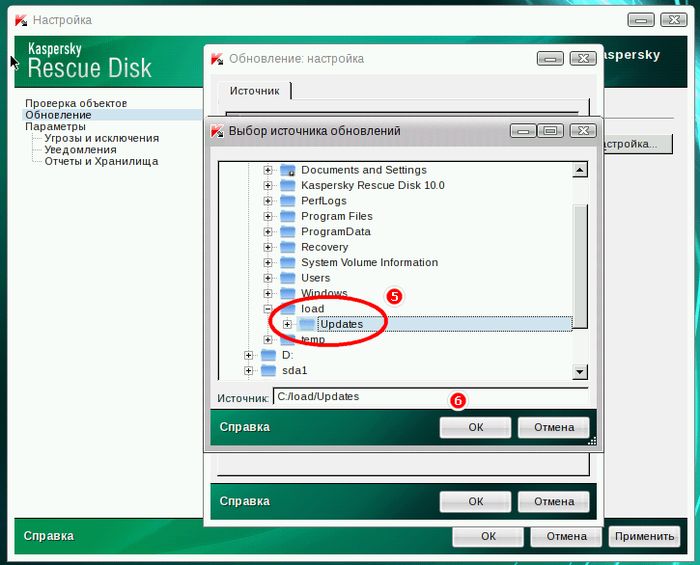Minimize the Обновление: настройка dialog

pyautogui.click(x=550, y=58)
